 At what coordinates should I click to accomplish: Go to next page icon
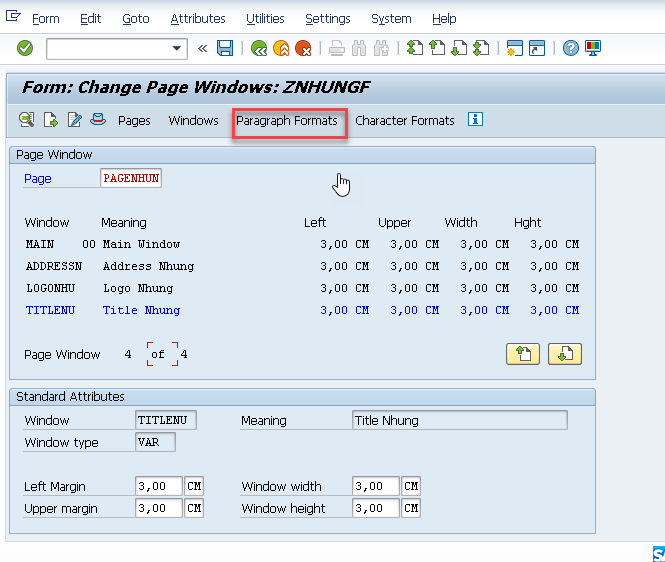(459, 48)
